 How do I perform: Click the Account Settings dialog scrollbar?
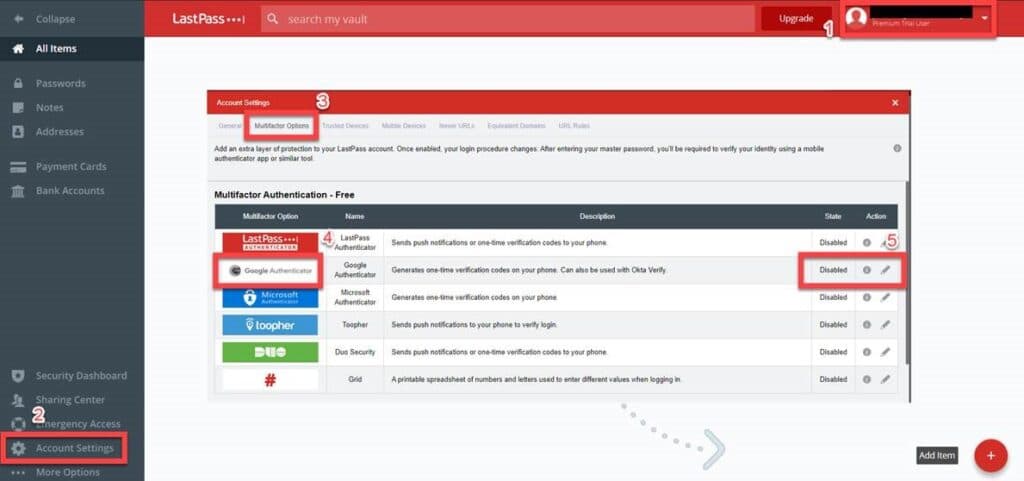907,271
